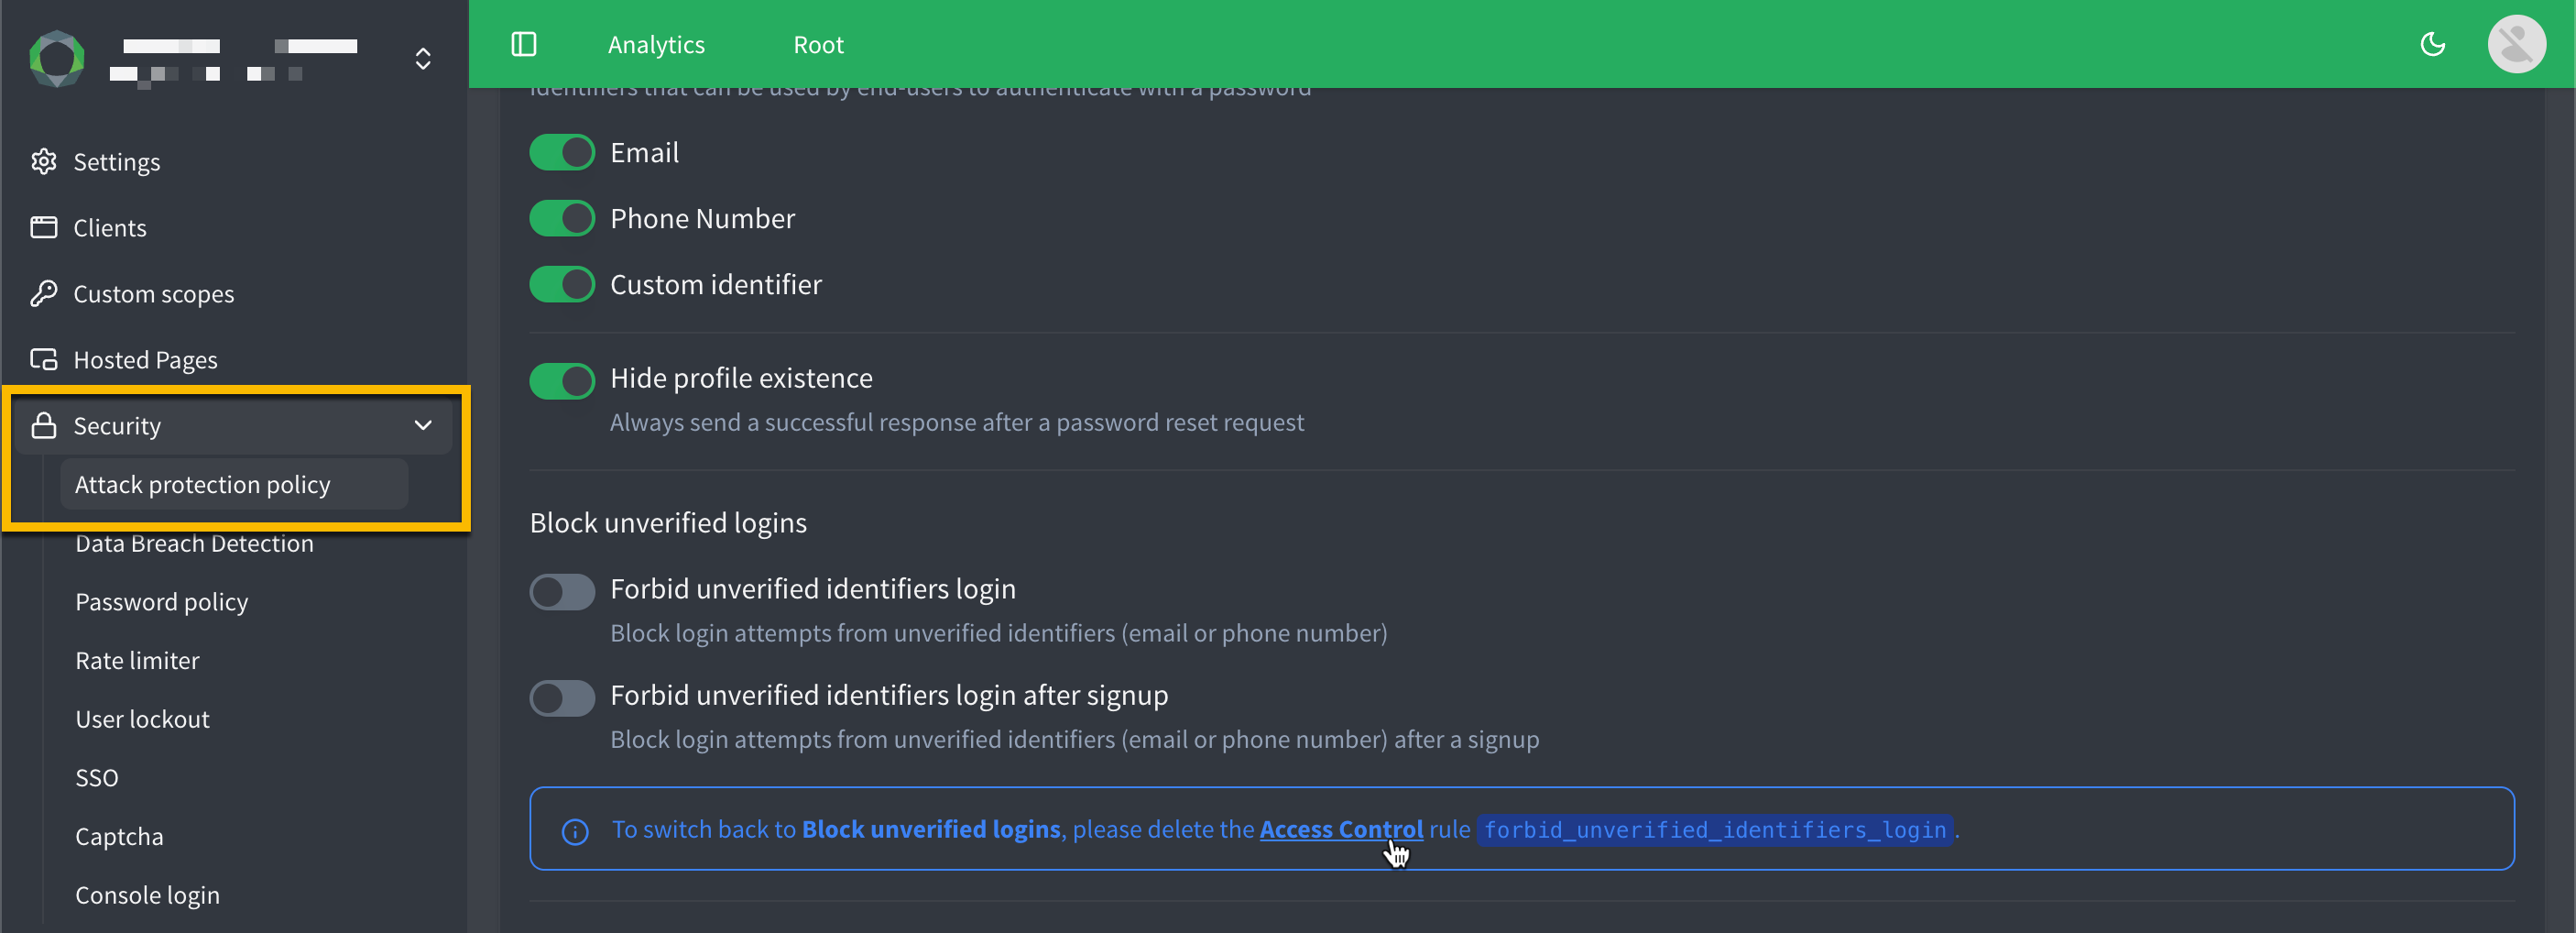Select the Root tab
The width and height of the screenshot is (2576, 933).
818,44
